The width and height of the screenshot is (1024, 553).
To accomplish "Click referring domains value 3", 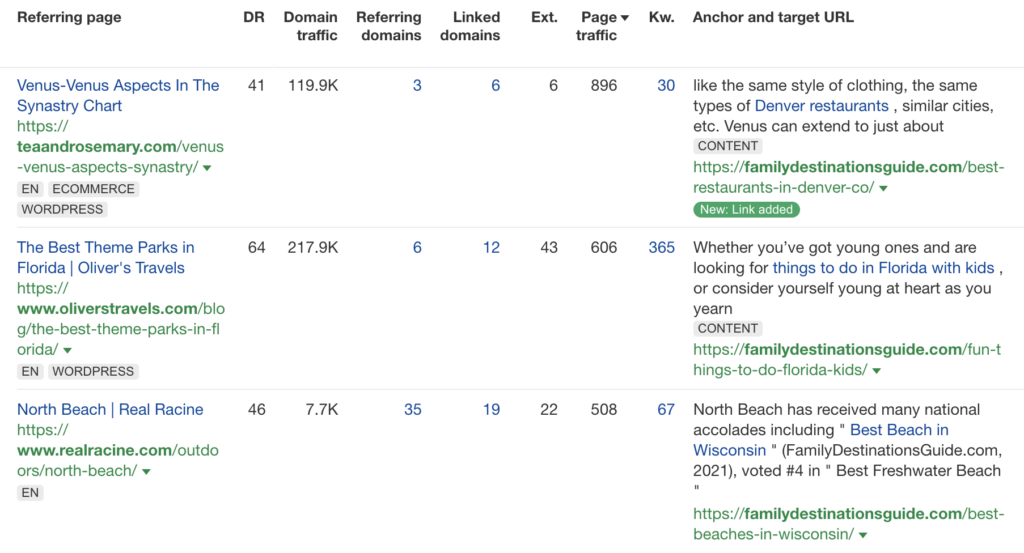I will pyautogui.click(x=417, y=86).
